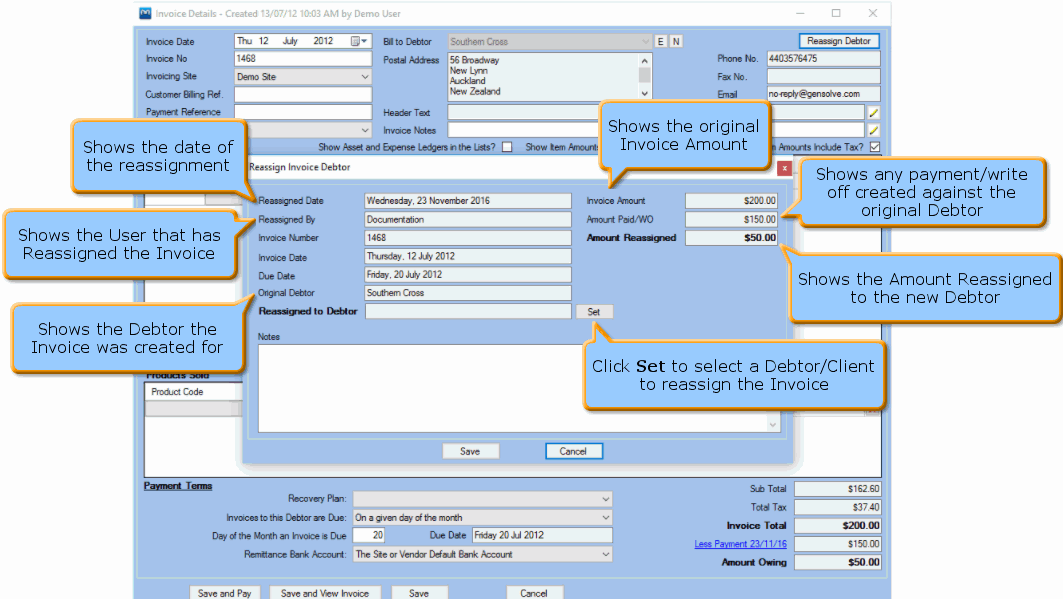This screenshot has height=599, width=1063.
Task: Click the E icon beside Bill to Debtor
Action: tap(659, 41)
